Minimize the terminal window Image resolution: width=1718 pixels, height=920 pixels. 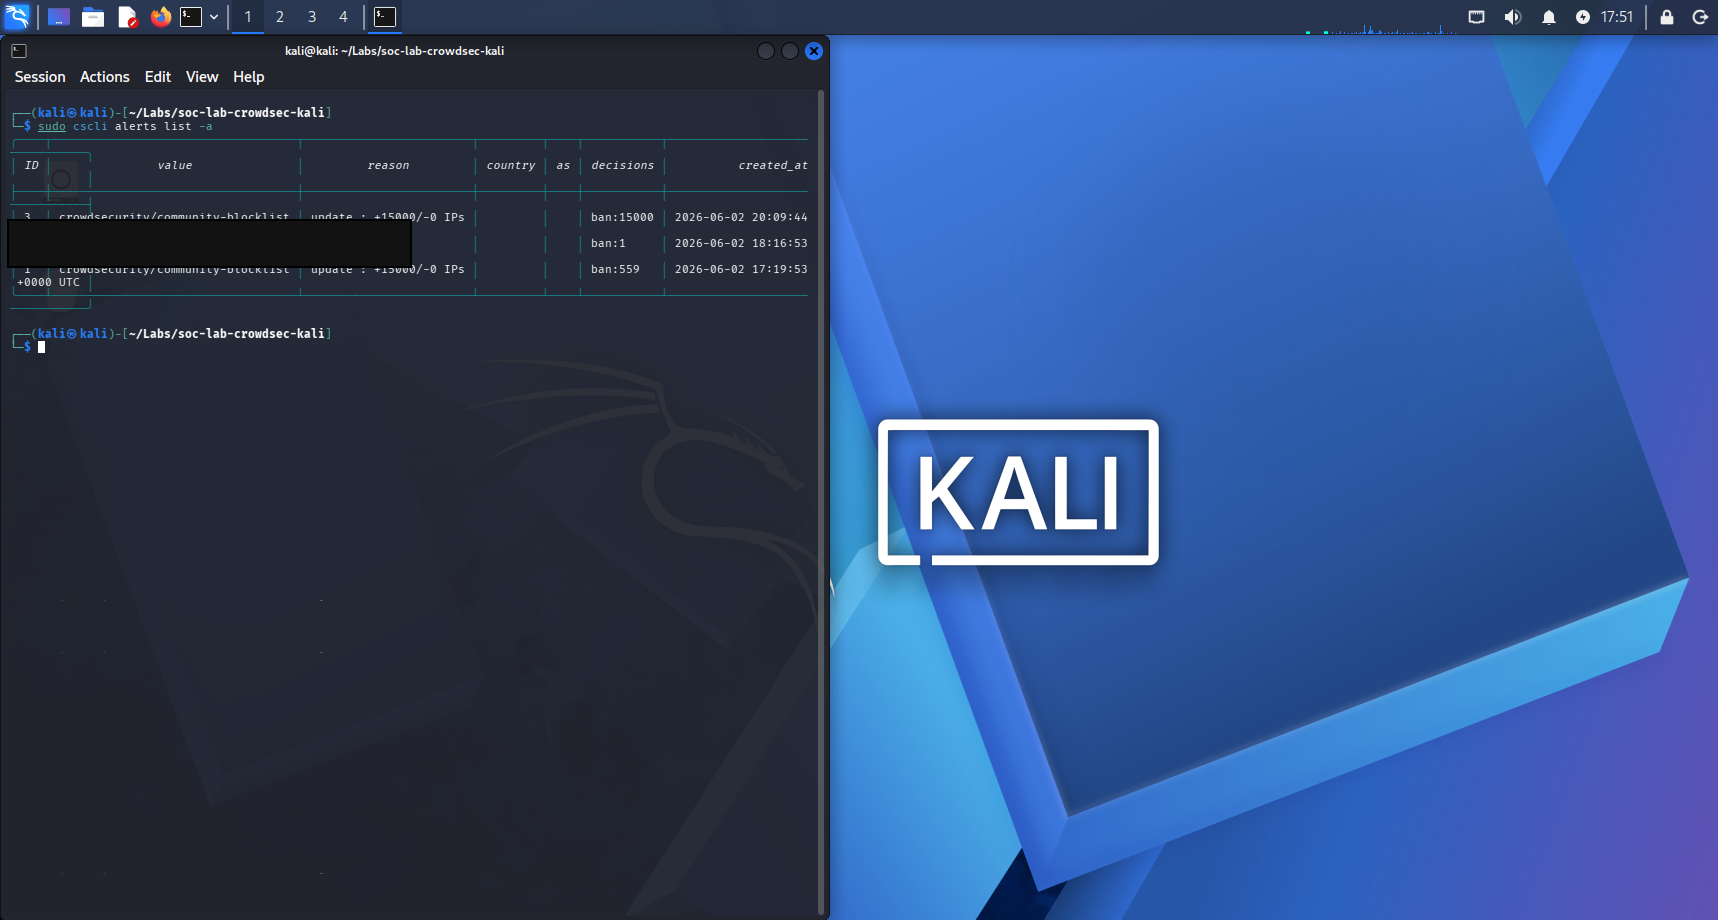click(x=766, y=51)
